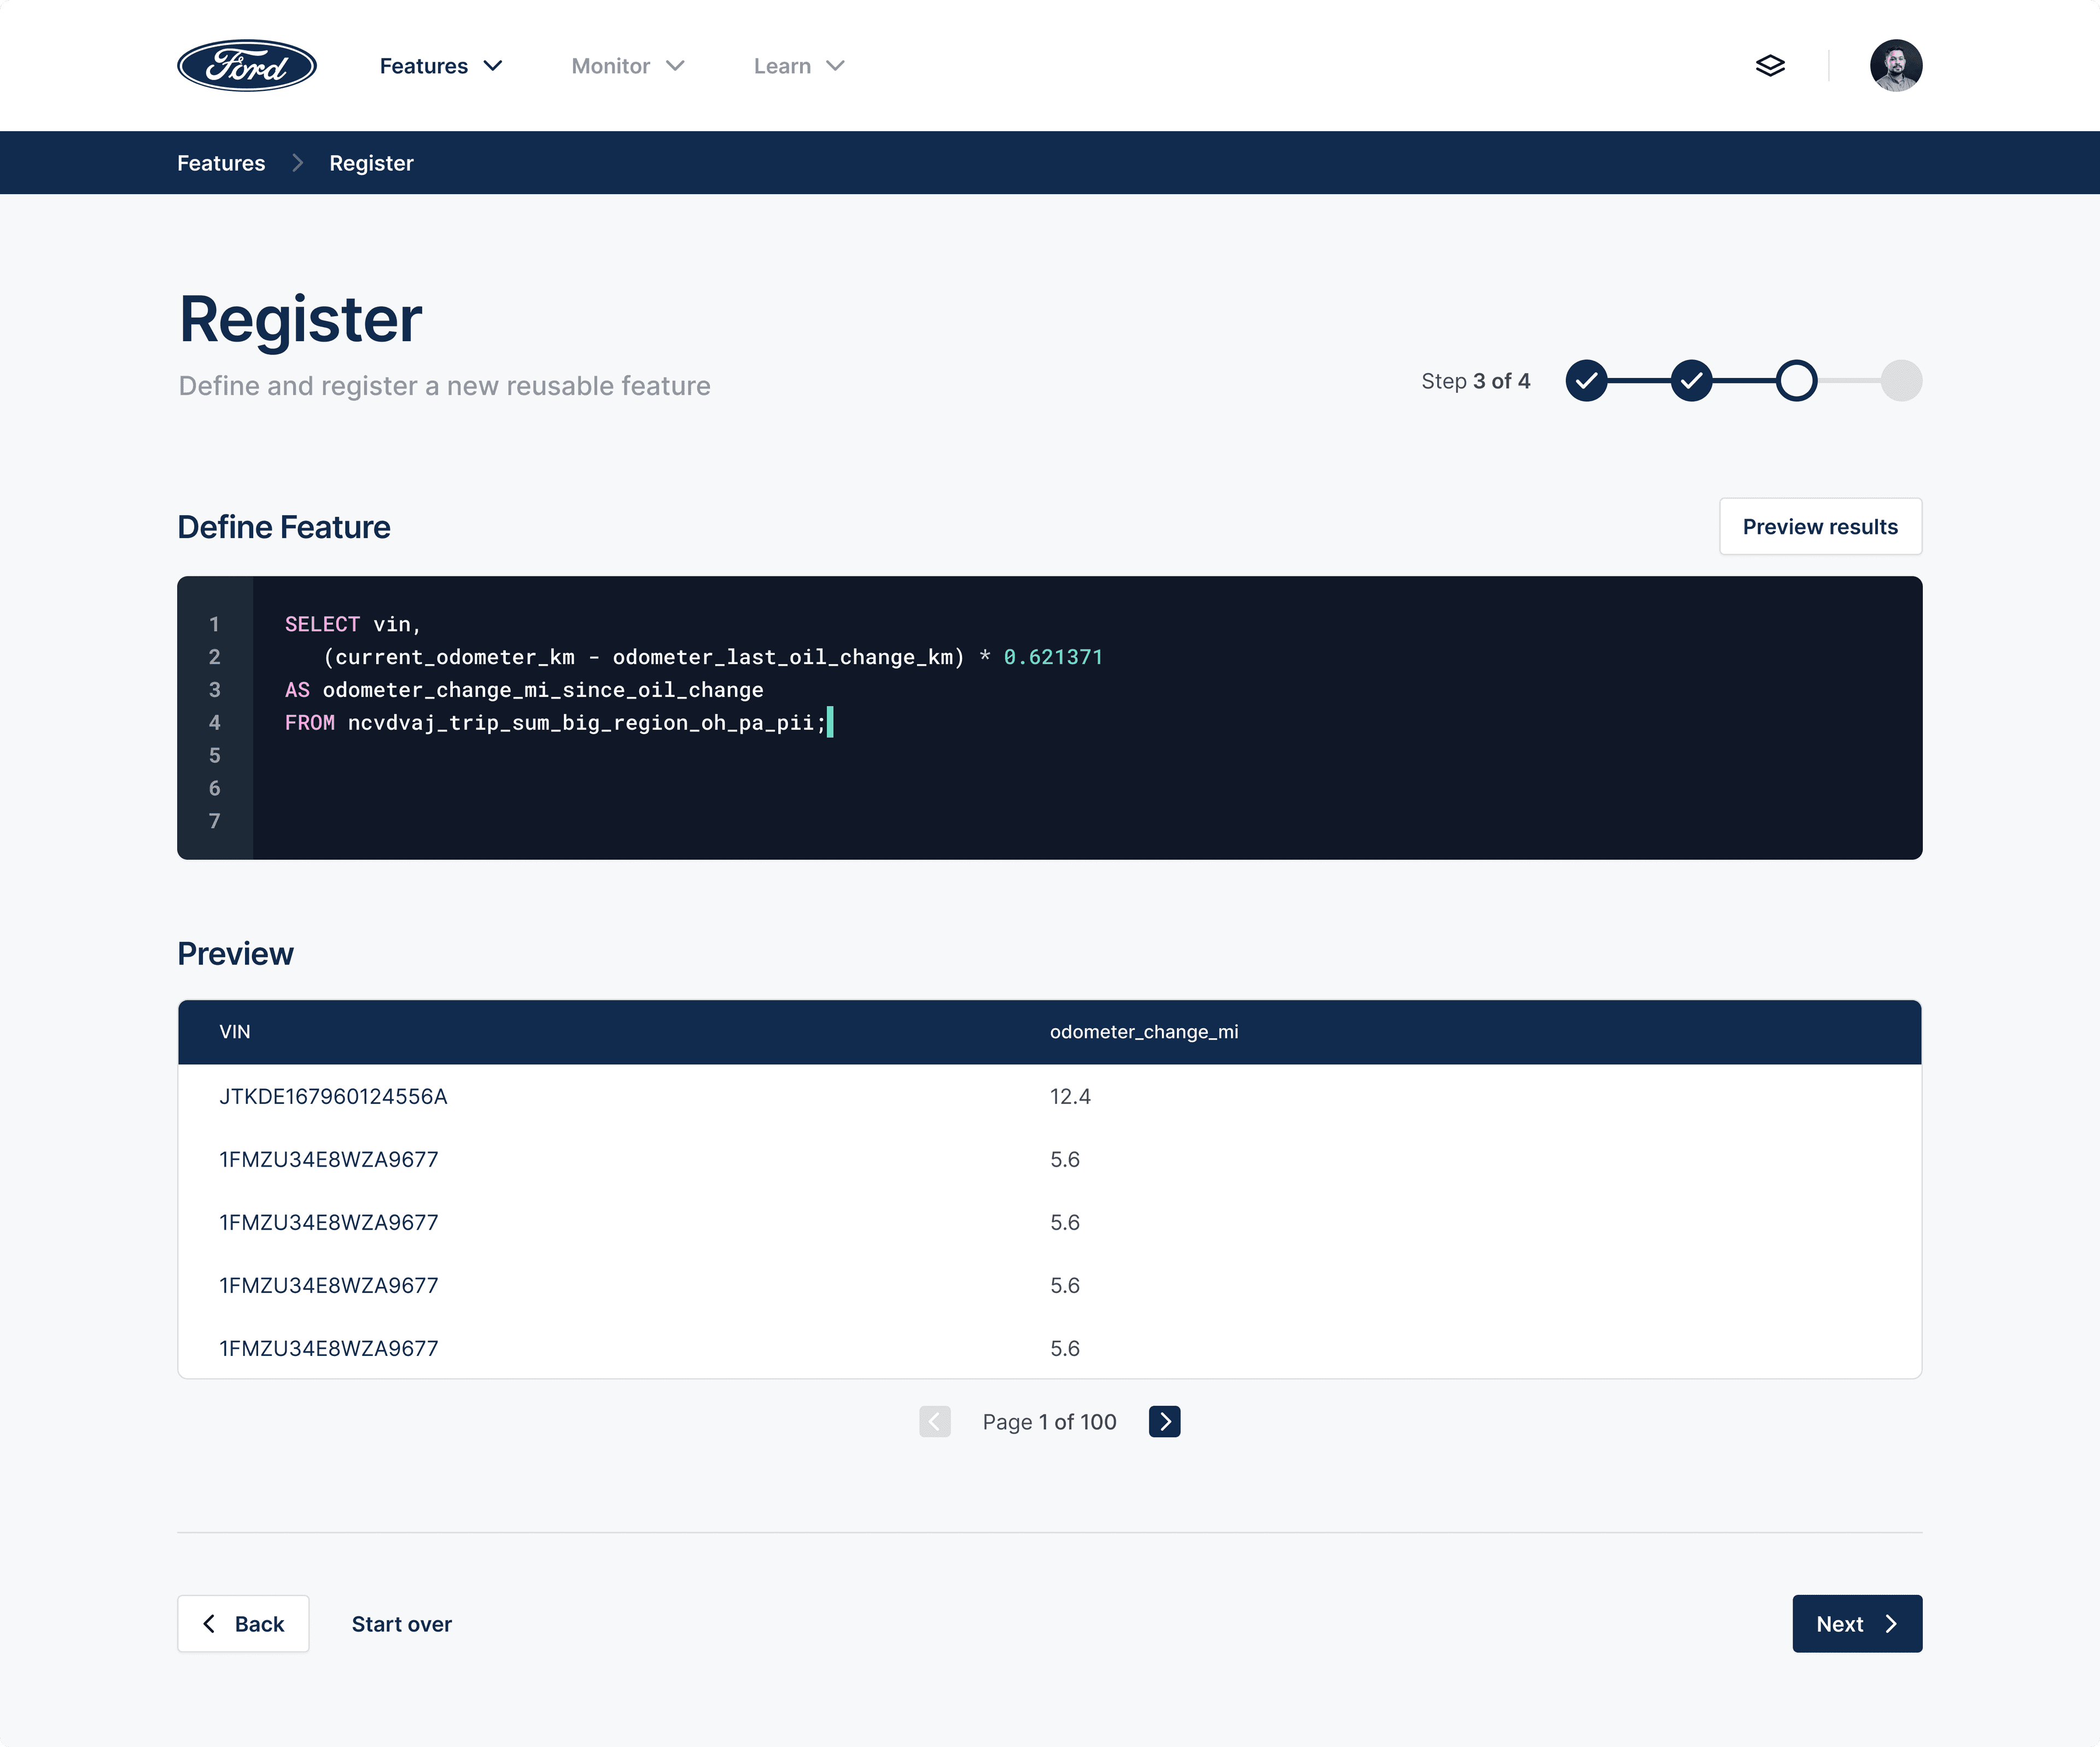Image resolution: width=2100 pixels, height=1747 pixels.
Task: Click second completed step checkmark
Action: tap(1691, 381)
